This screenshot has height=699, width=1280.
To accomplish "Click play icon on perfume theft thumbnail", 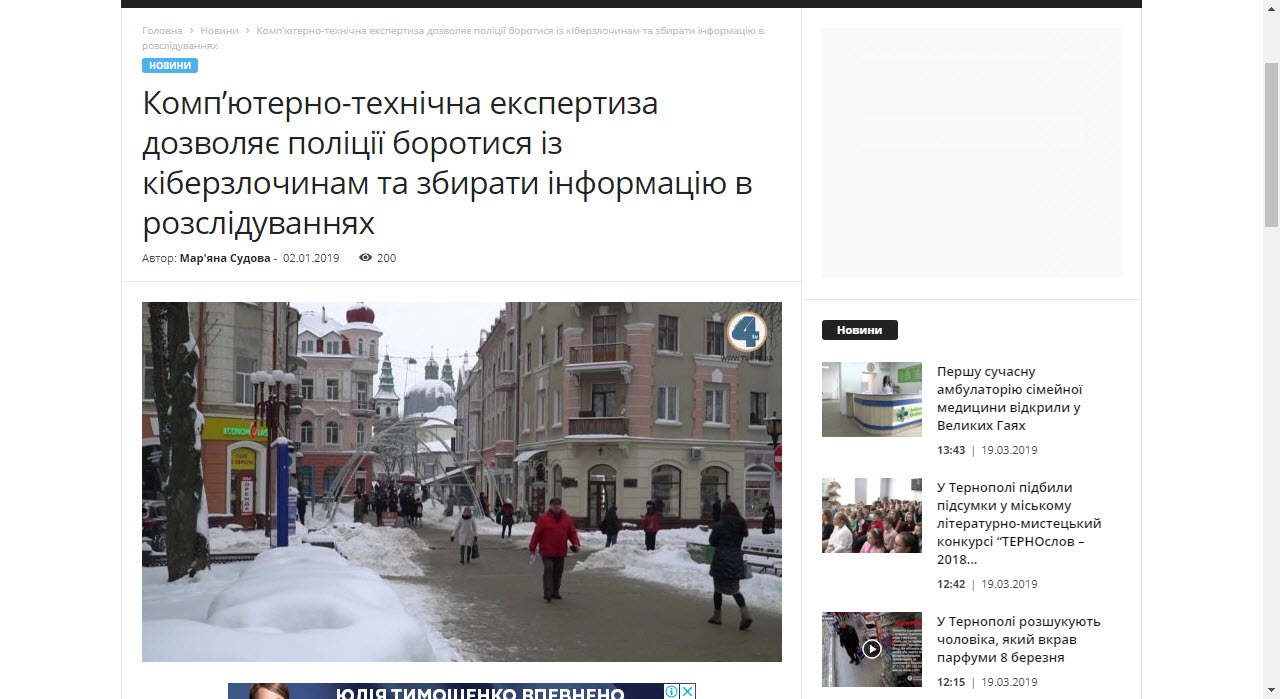I will (872, 649).
